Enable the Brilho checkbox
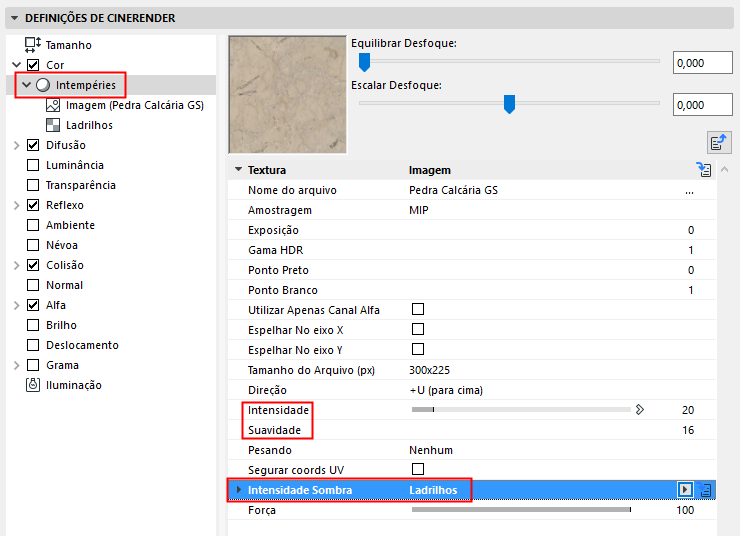This screenshot has width=740, height=536. pyautogui.click(x=33, y=325)
